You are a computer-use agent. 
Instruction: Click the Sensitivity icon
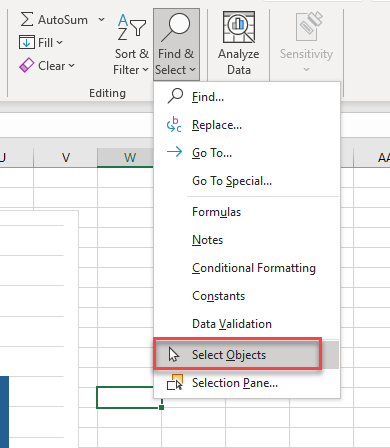pyautogui.click(x=308, y=26)
